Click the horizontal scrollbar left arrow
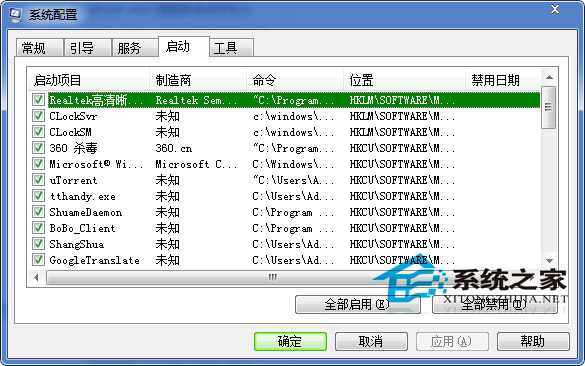The width and height of the screenshot is (585, 366). [x=36, y=278]
